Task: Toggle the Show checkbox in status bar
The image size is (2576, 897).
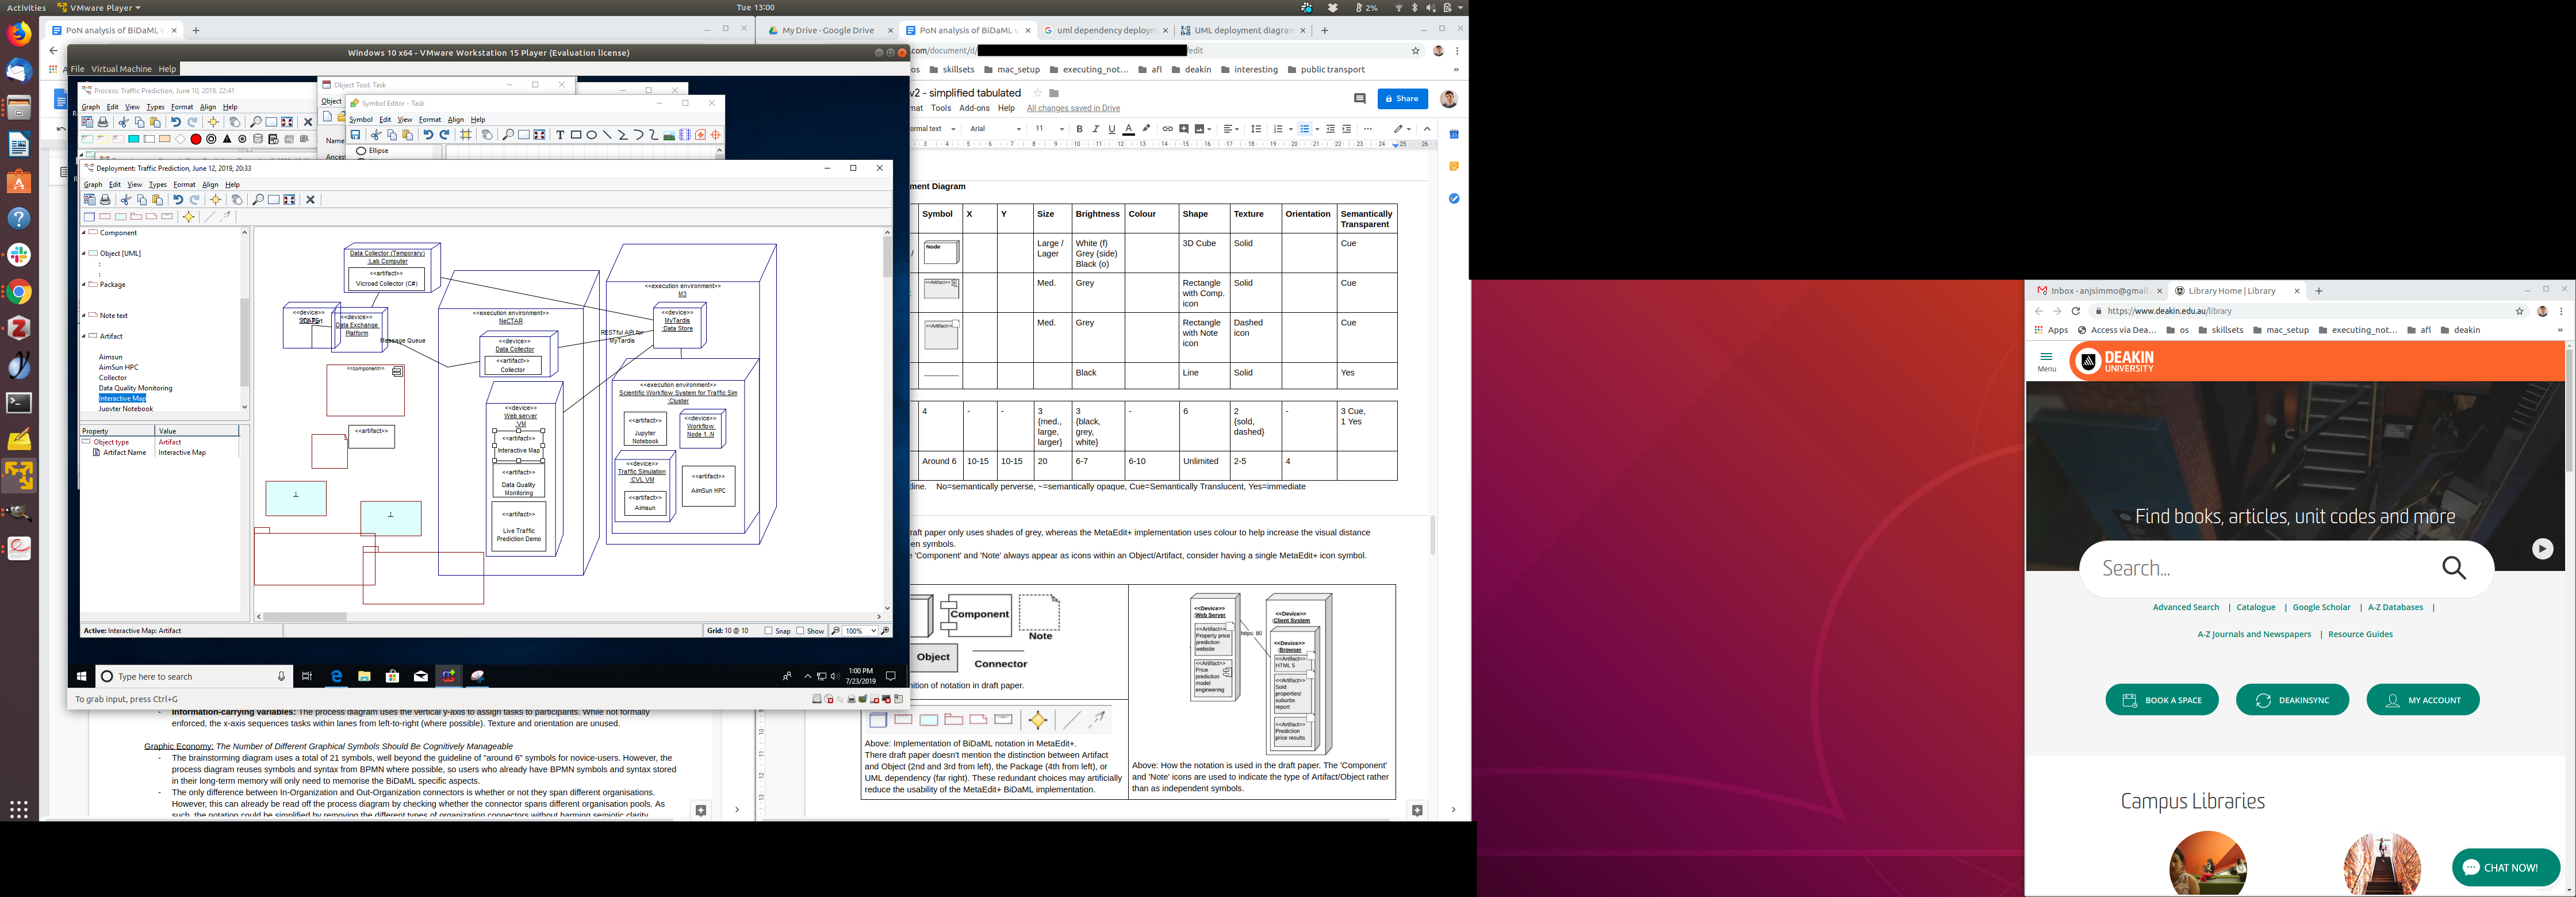Action: (x=800, y=631)
